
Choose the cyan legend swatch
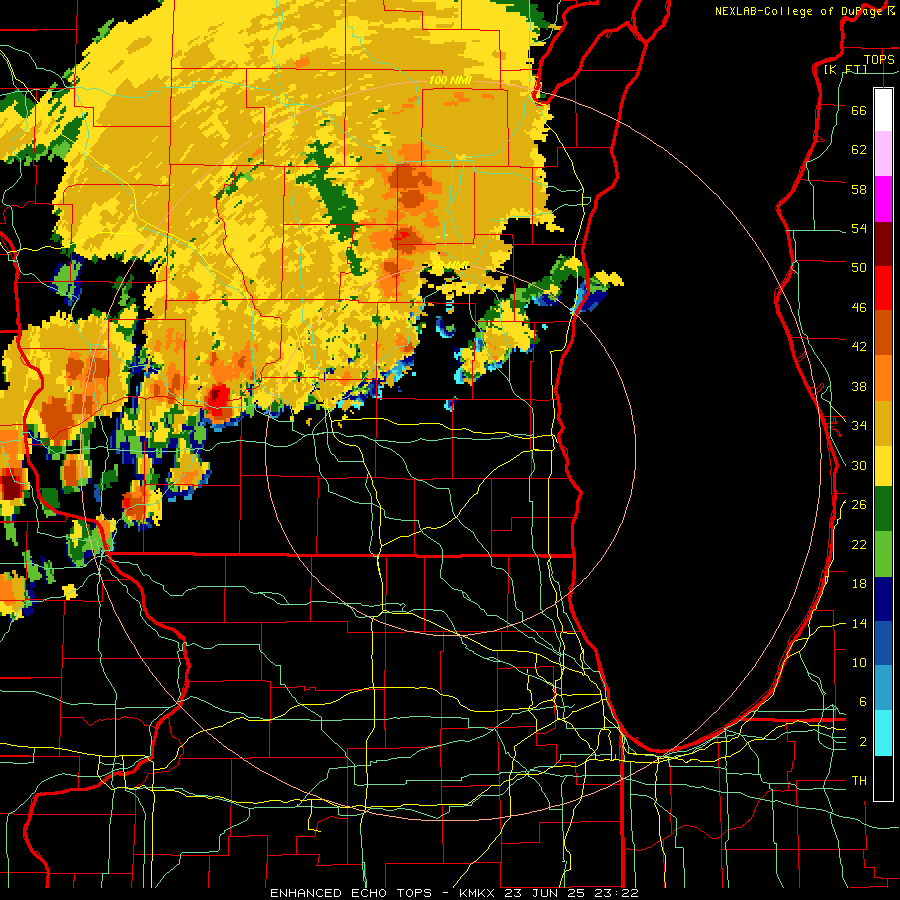[883, 732]
